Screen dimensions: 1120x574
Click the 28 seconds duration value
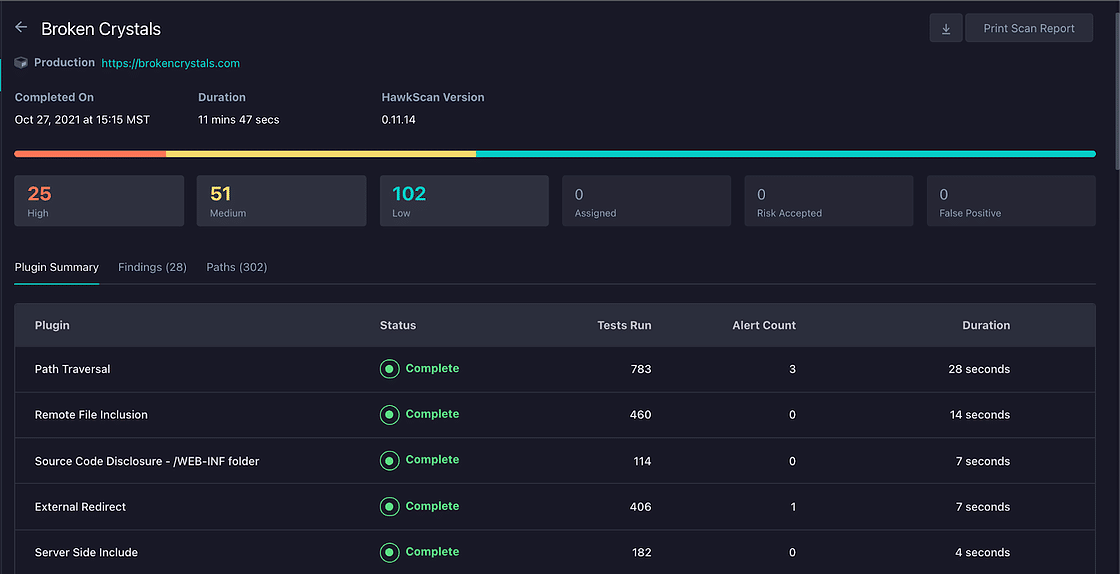[x=979, y=369]
